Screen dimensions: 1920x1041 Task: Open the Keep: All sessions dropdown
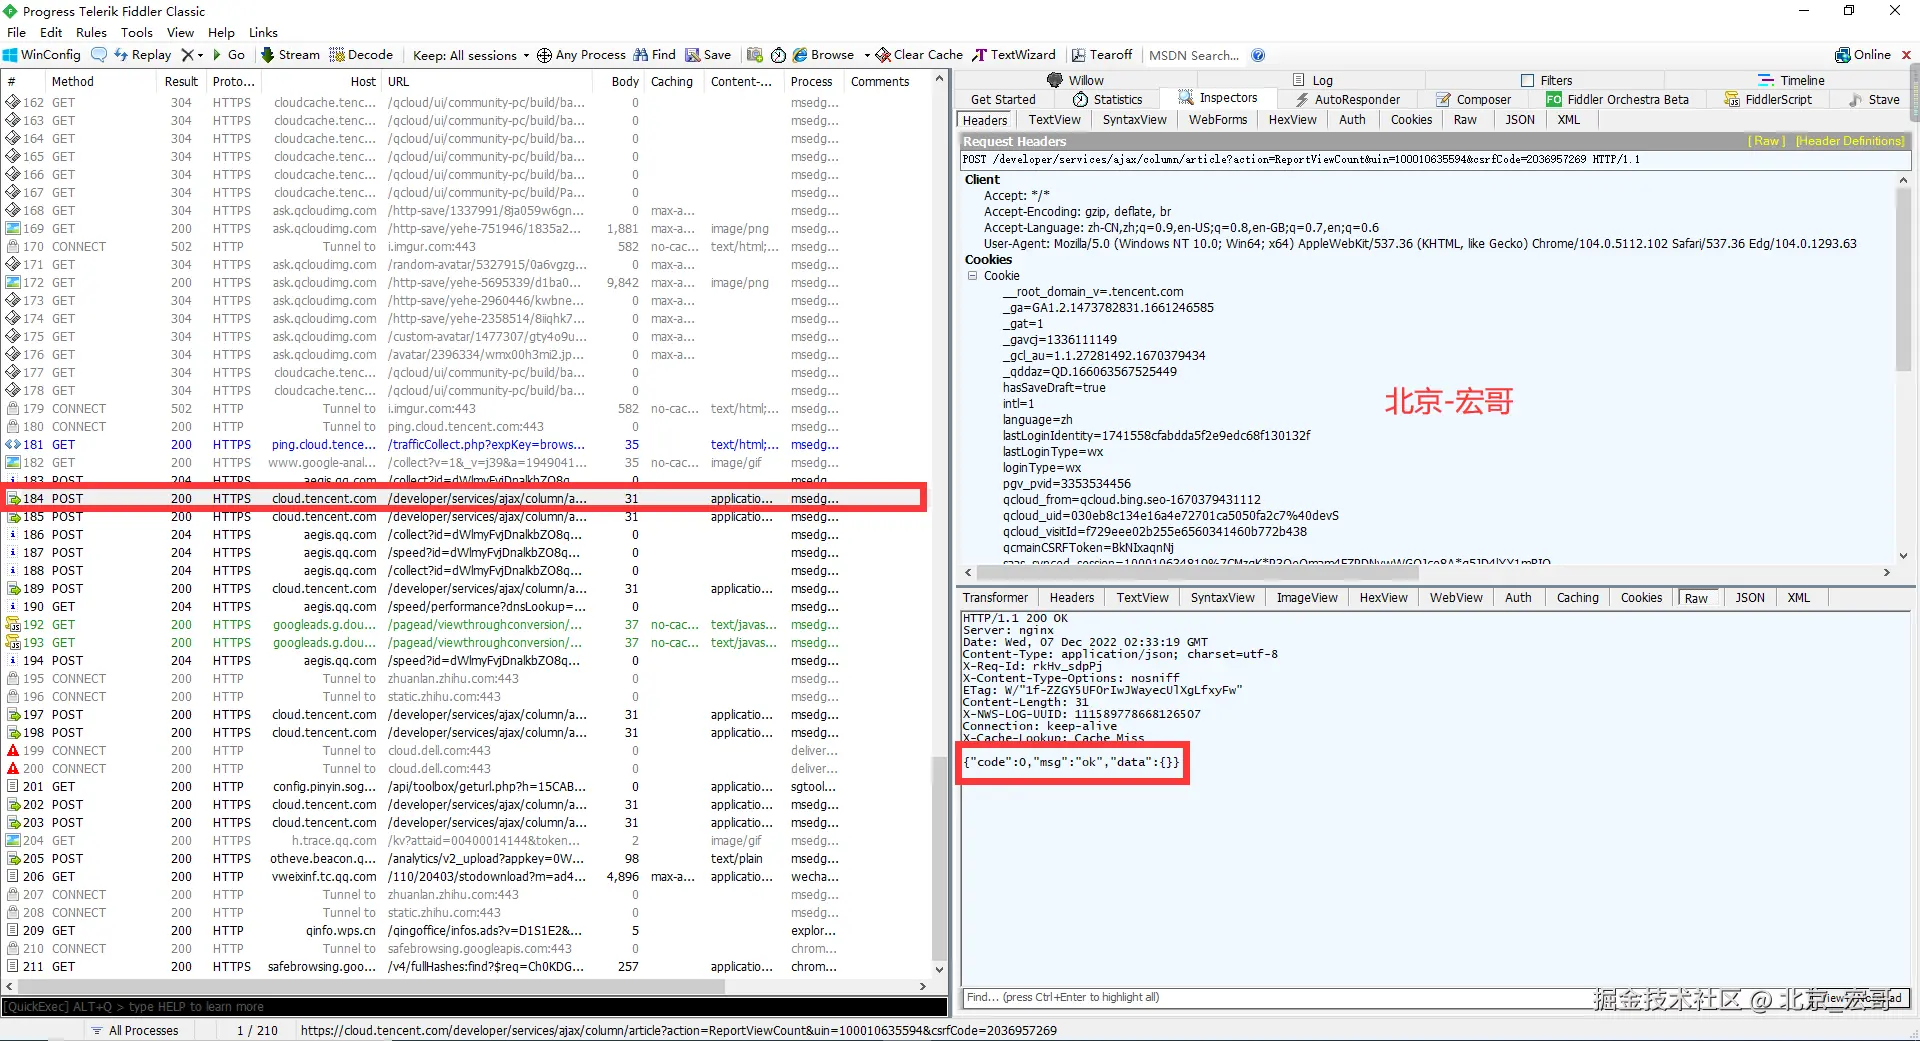coord(471,55)
